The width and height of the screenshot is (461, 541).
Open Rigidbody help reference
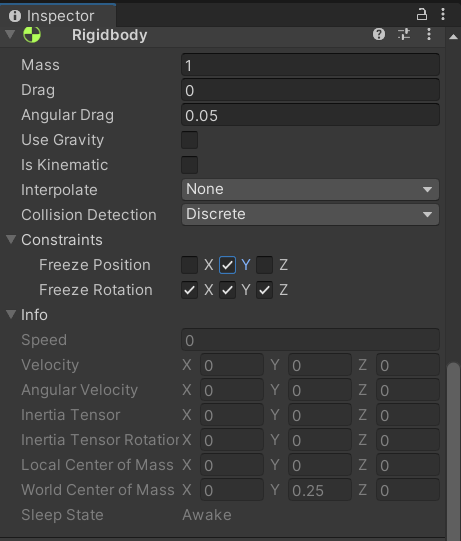click(379, 34)
